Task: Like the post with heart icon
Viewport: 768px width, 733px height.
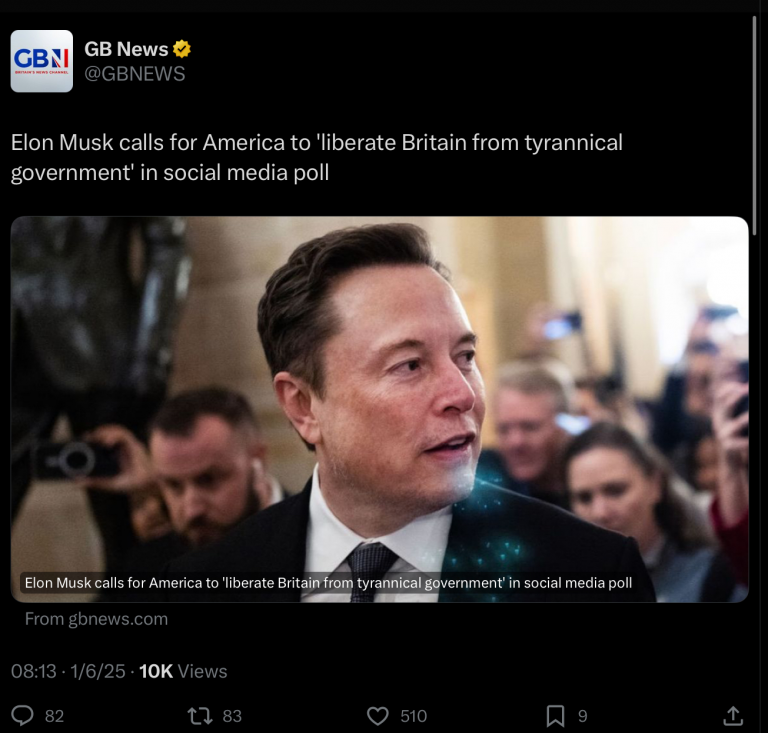Action: coord(378,716)
